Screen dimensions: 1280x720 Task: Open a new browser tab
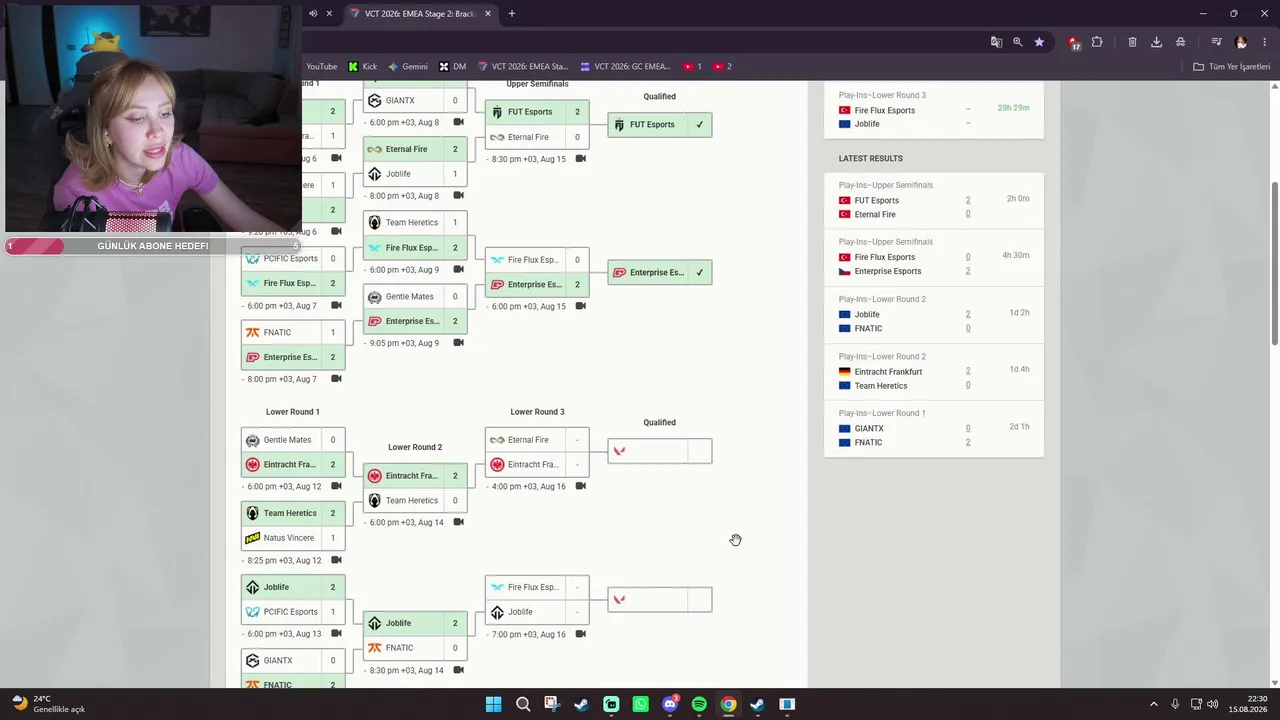click(x=512, y=14)
